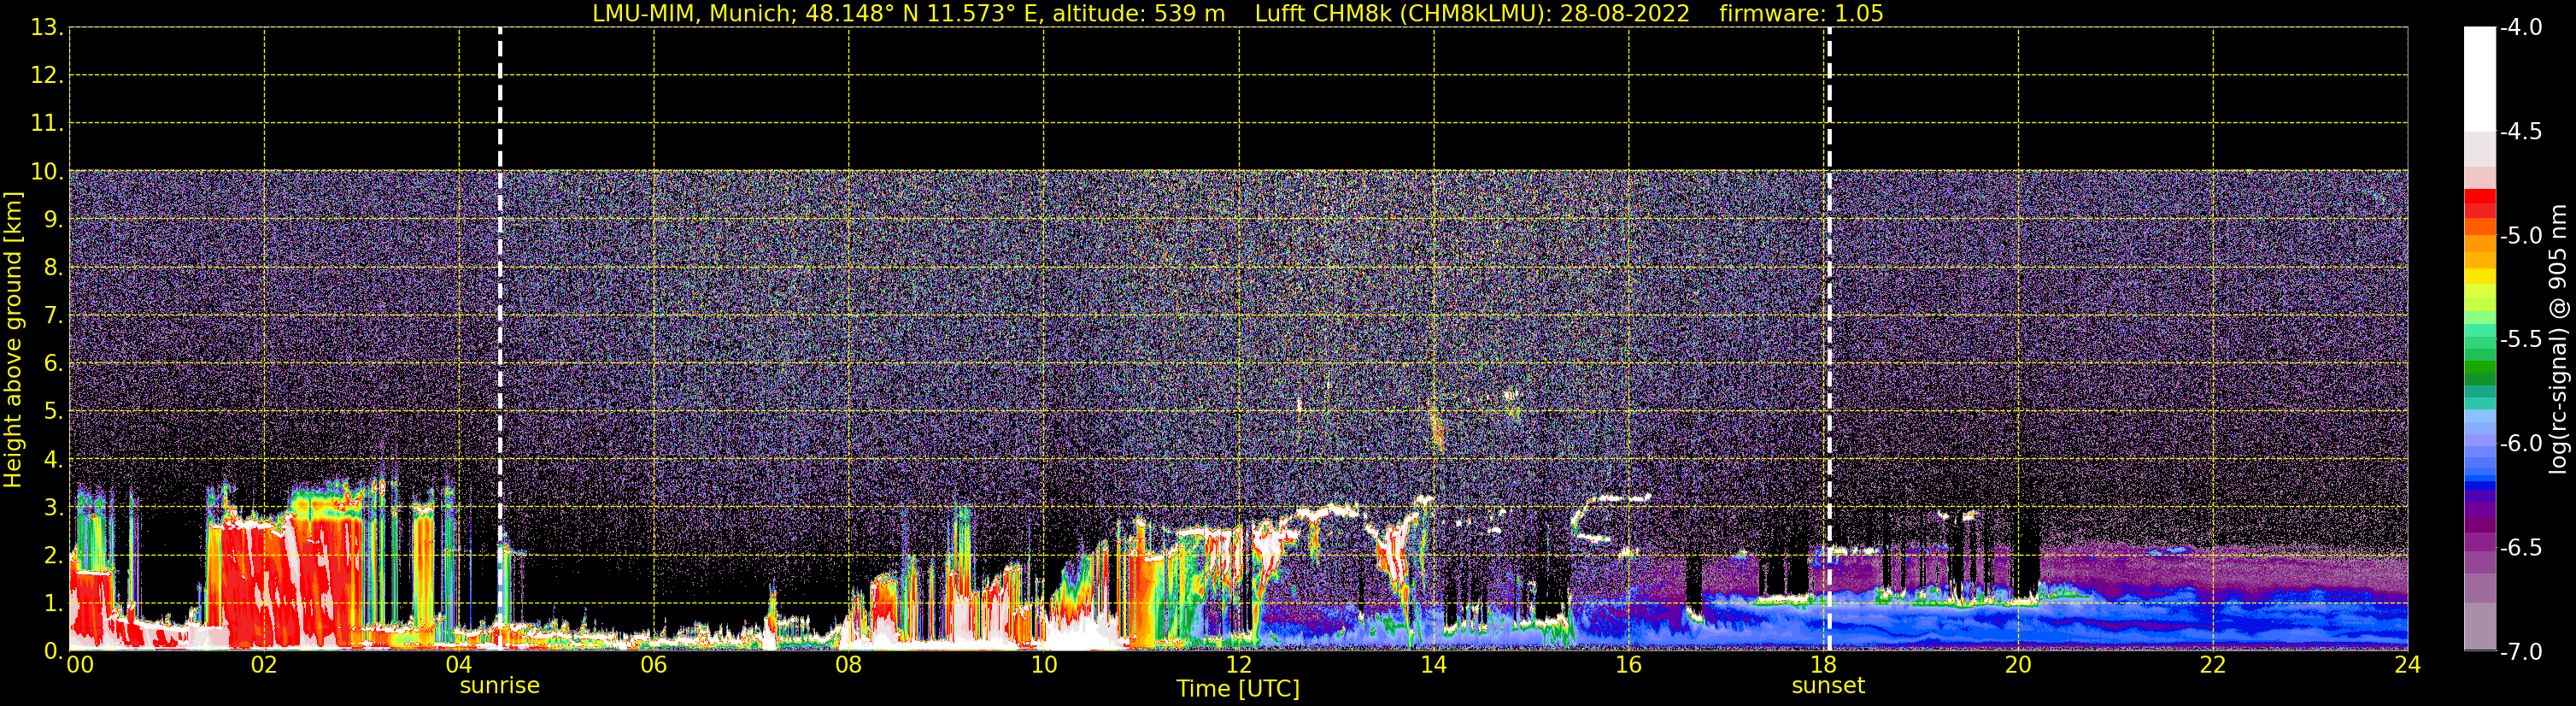The width and height of the screenshot is (2576, 706).
Task: Click the time axis tick '16'
Action: (1629, 665)
